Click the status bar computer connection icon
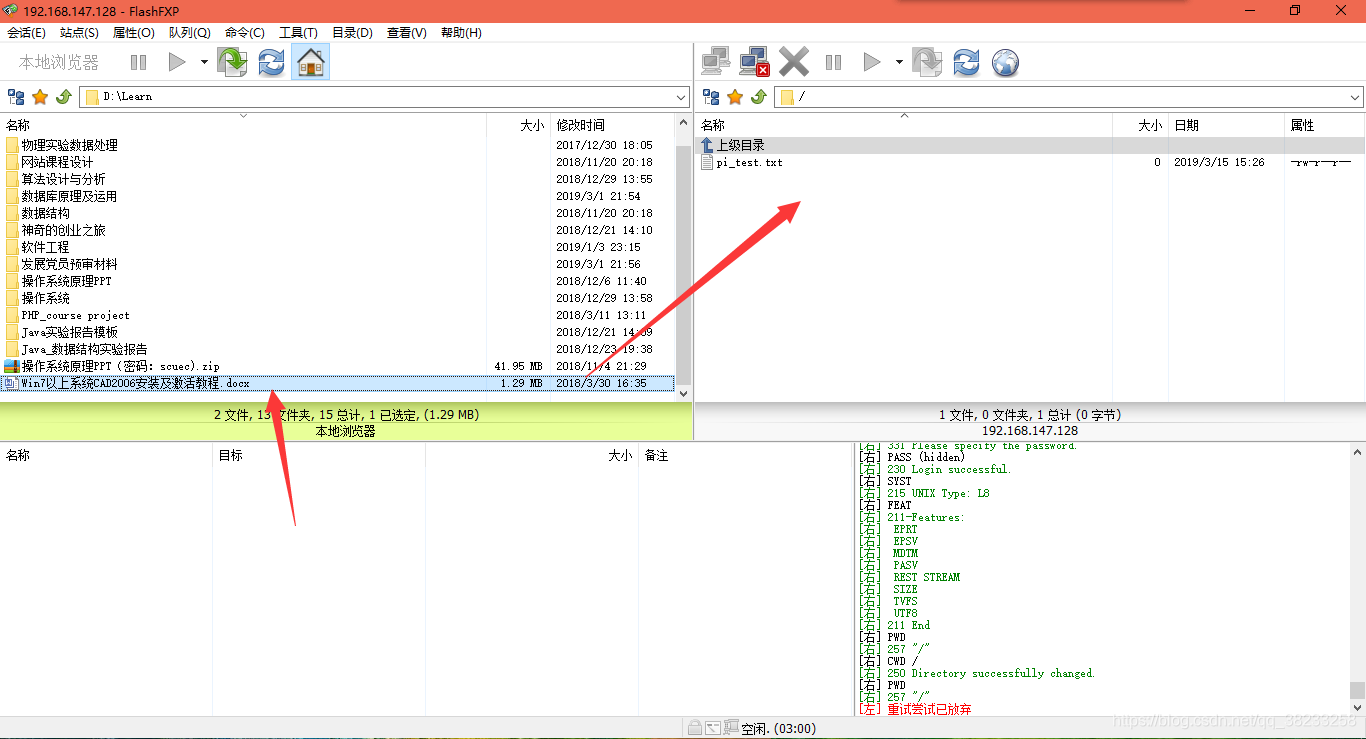 (x=731, y=727)
